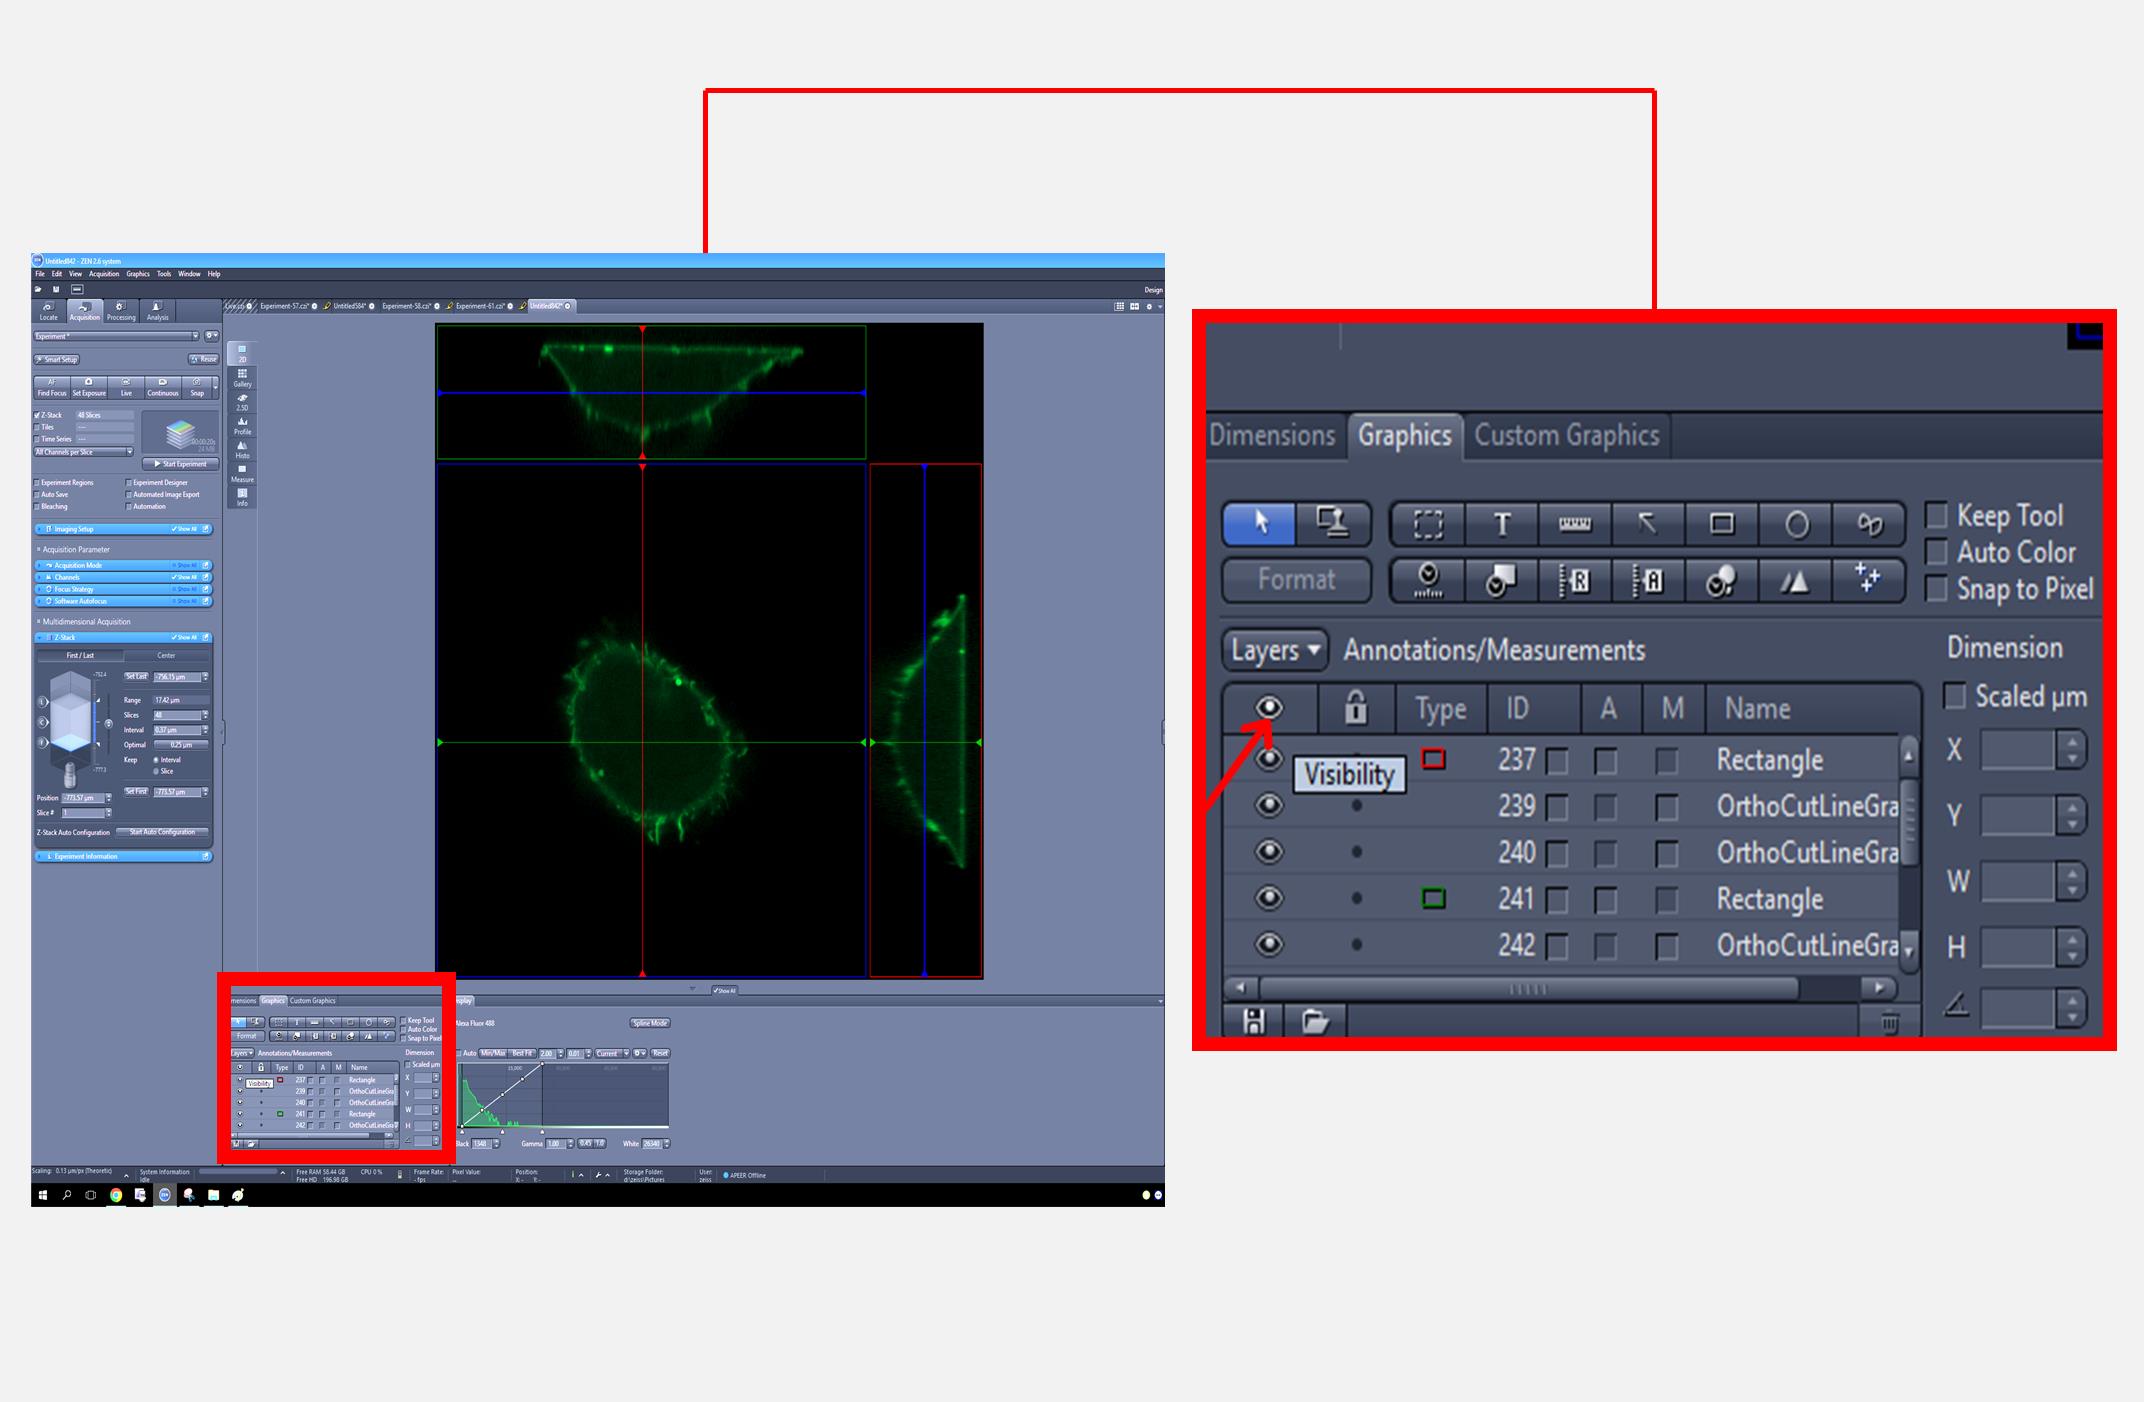Switch to Dimensions tab in enlarged inset
The height and width of the screenshot is (1402, 2144).
click(1272, 436)
